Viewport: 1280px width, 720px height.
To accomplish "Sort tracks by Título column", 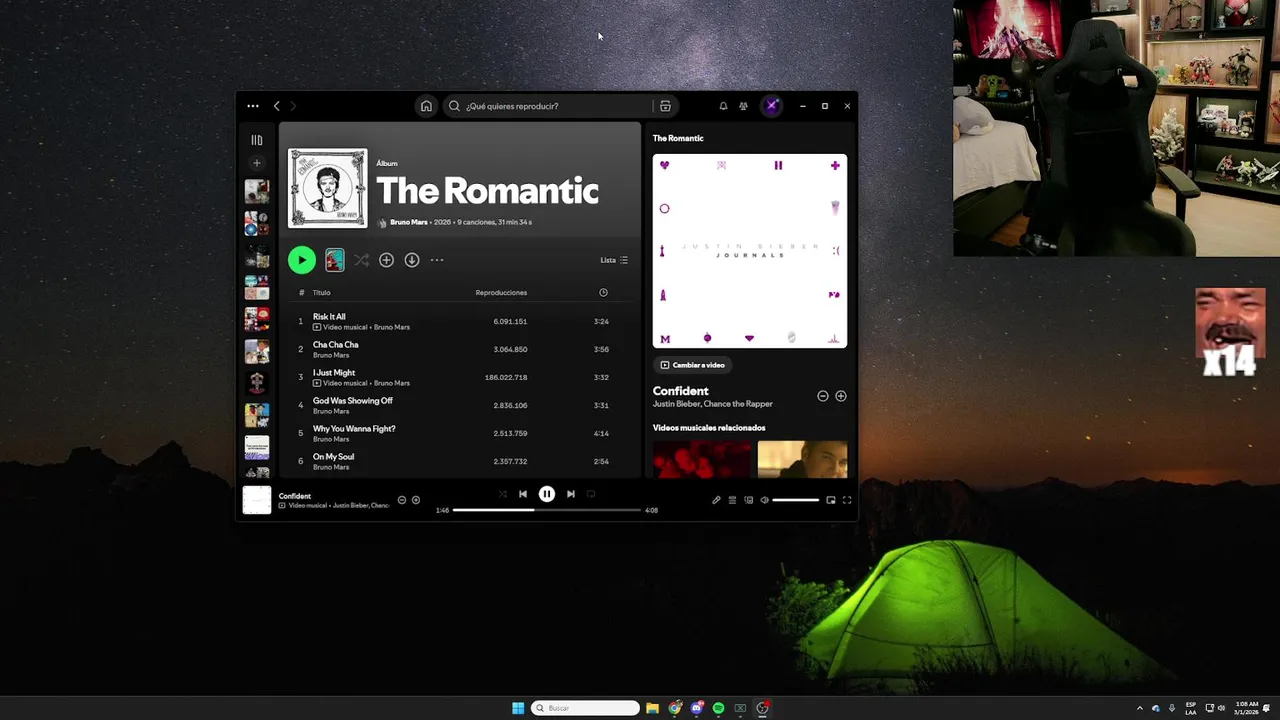I will pyautogui.click(x=321, y=293).
